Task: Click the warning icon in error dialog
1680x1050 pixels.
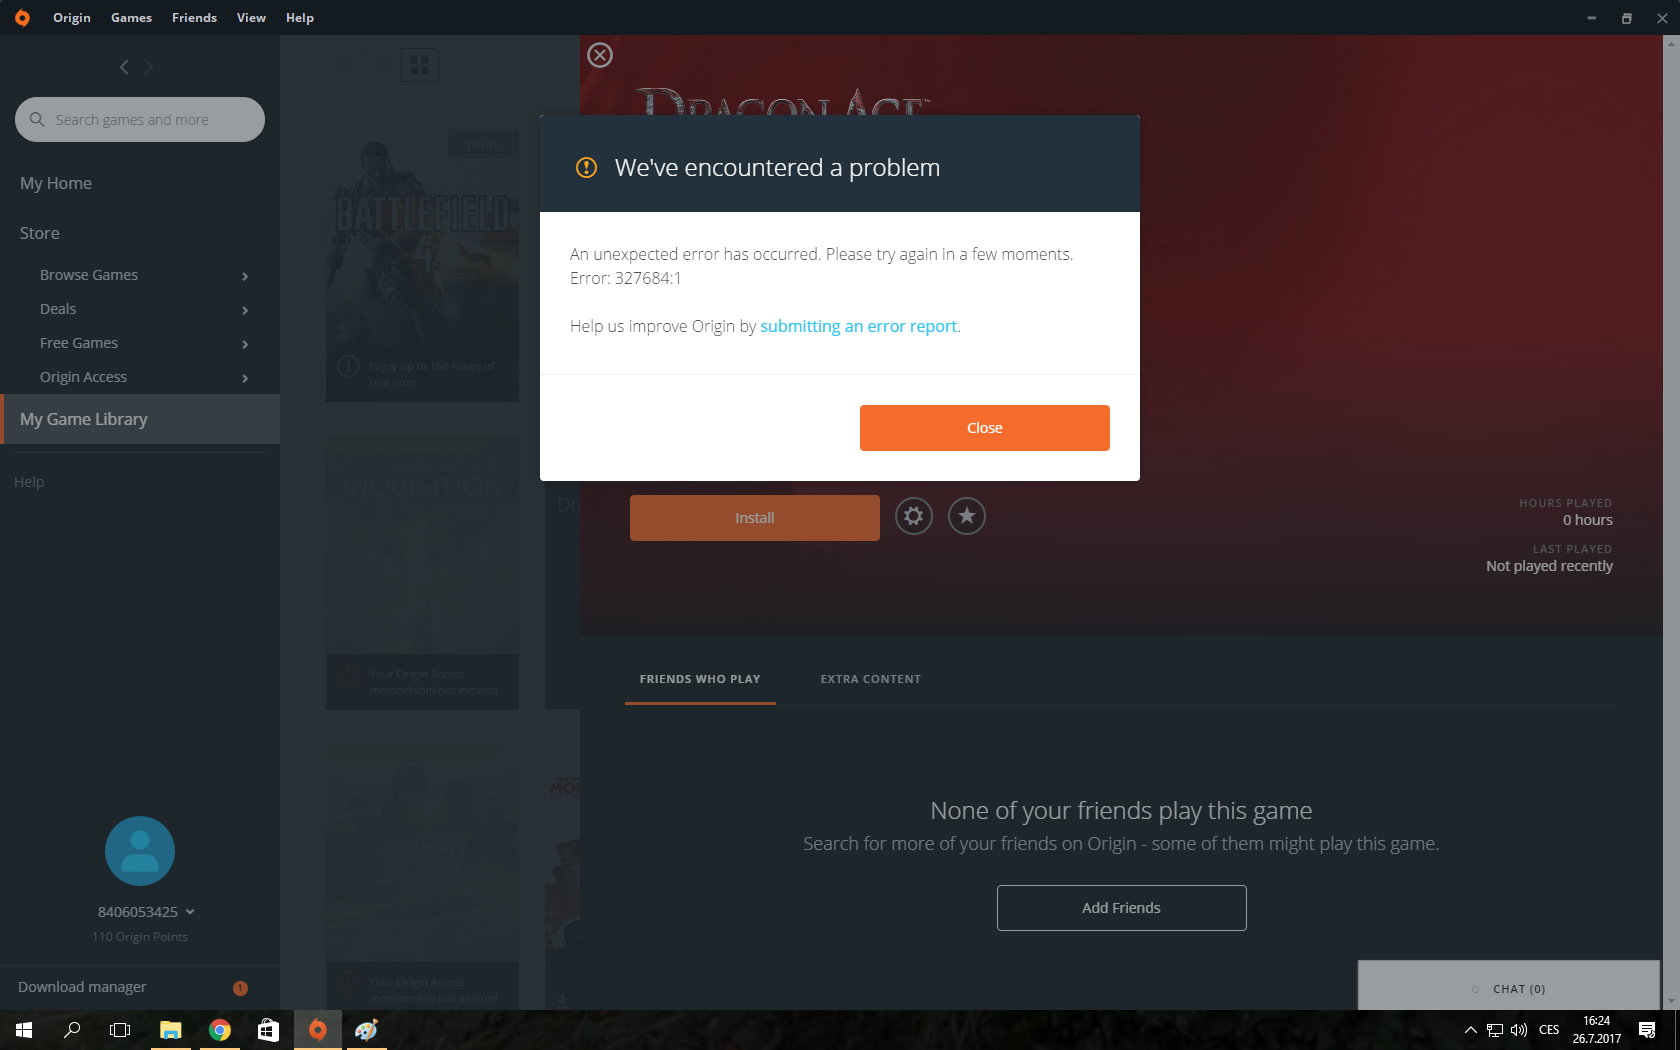Action: pos(586,167)
